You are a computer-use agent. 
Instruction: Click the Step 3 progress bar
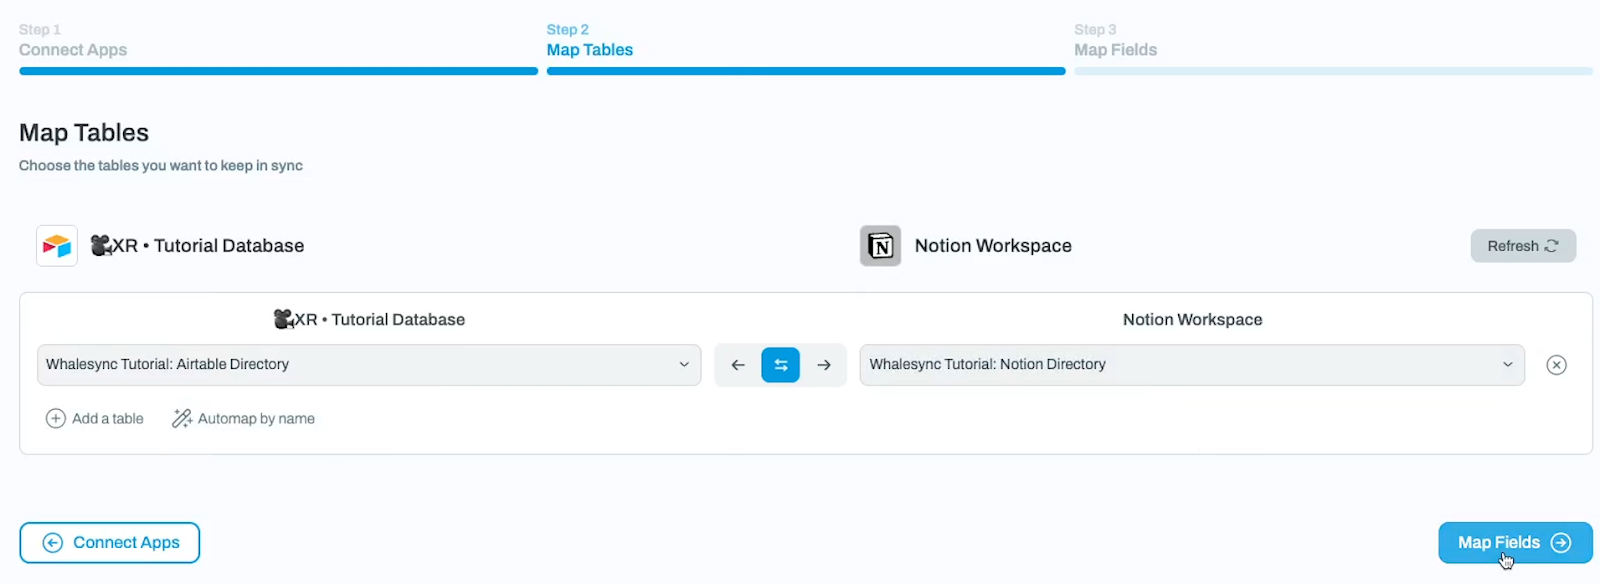coord(1333,71)
